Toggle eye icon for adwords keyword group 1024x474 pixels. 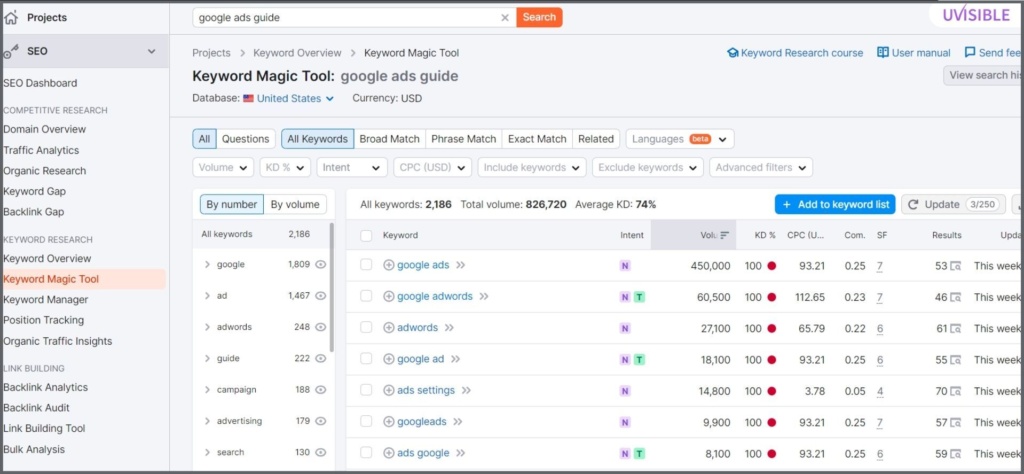coord(320,327)
